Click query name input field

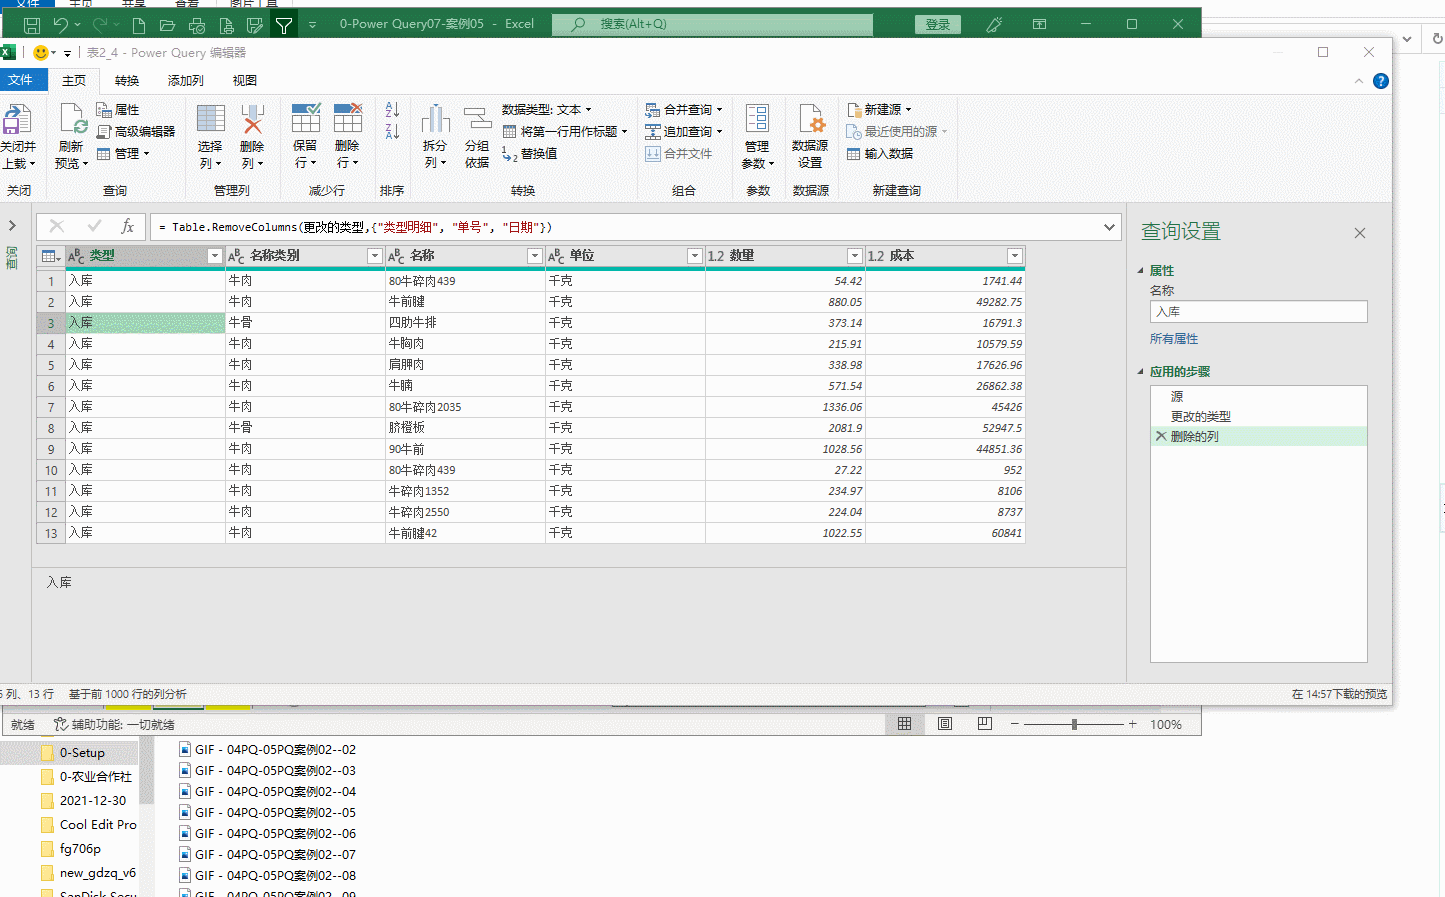tap(1259, 312)
